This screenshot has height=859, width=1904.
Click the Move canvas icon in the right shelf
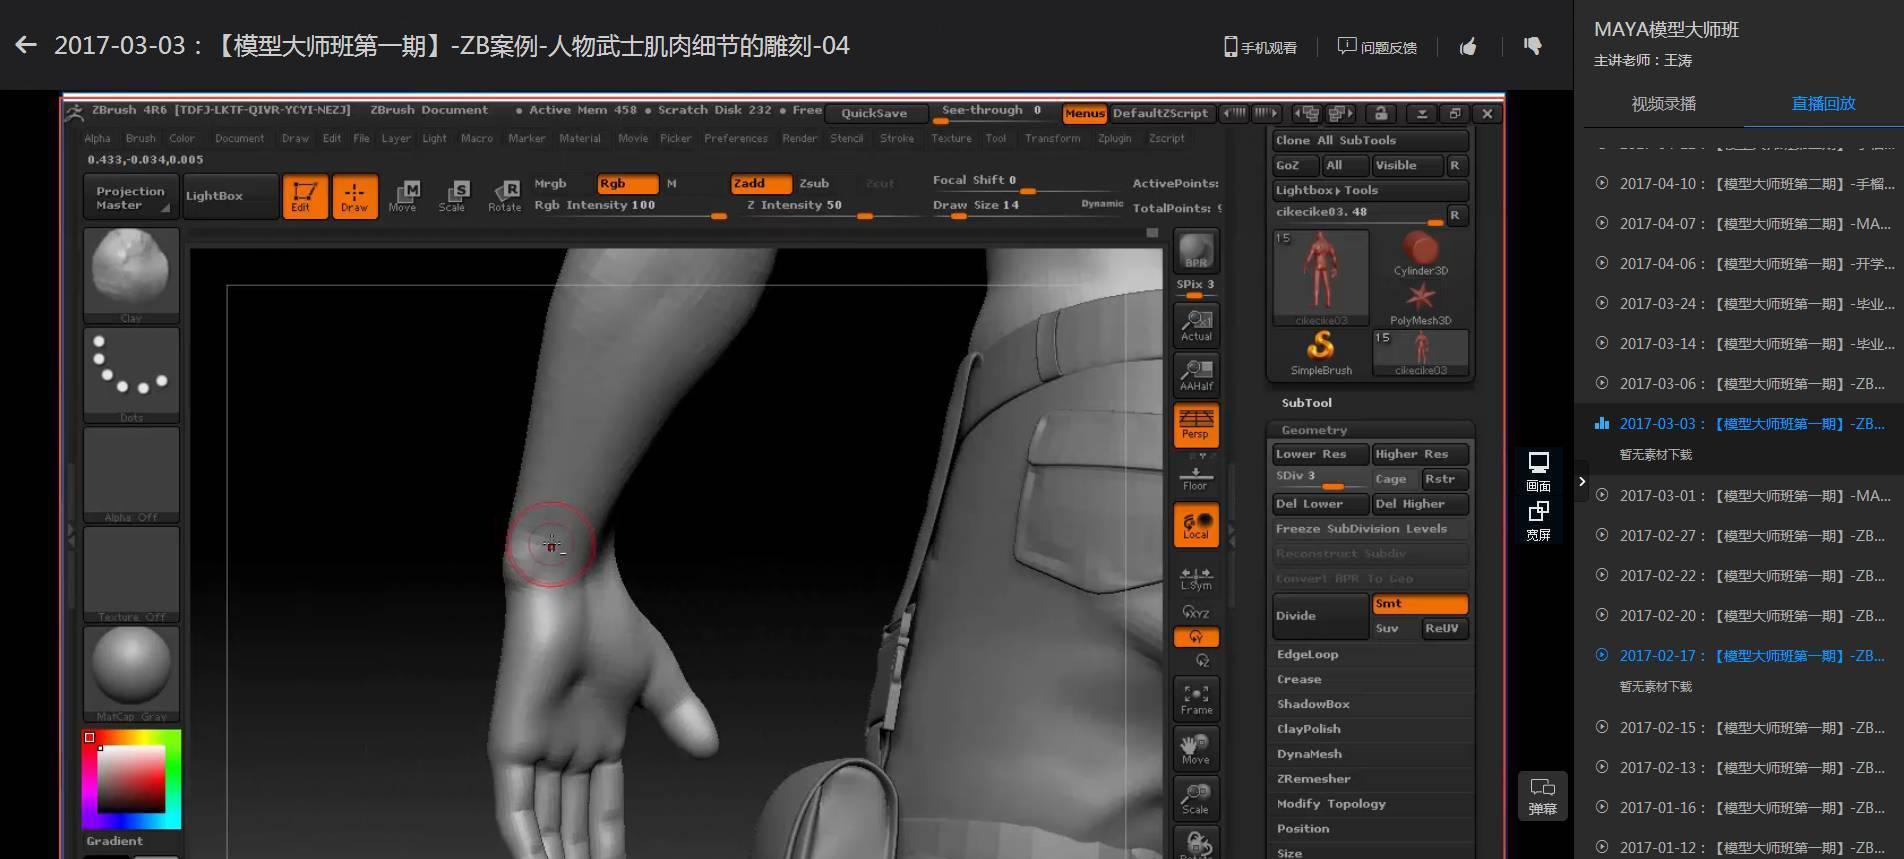(1196, 749)
